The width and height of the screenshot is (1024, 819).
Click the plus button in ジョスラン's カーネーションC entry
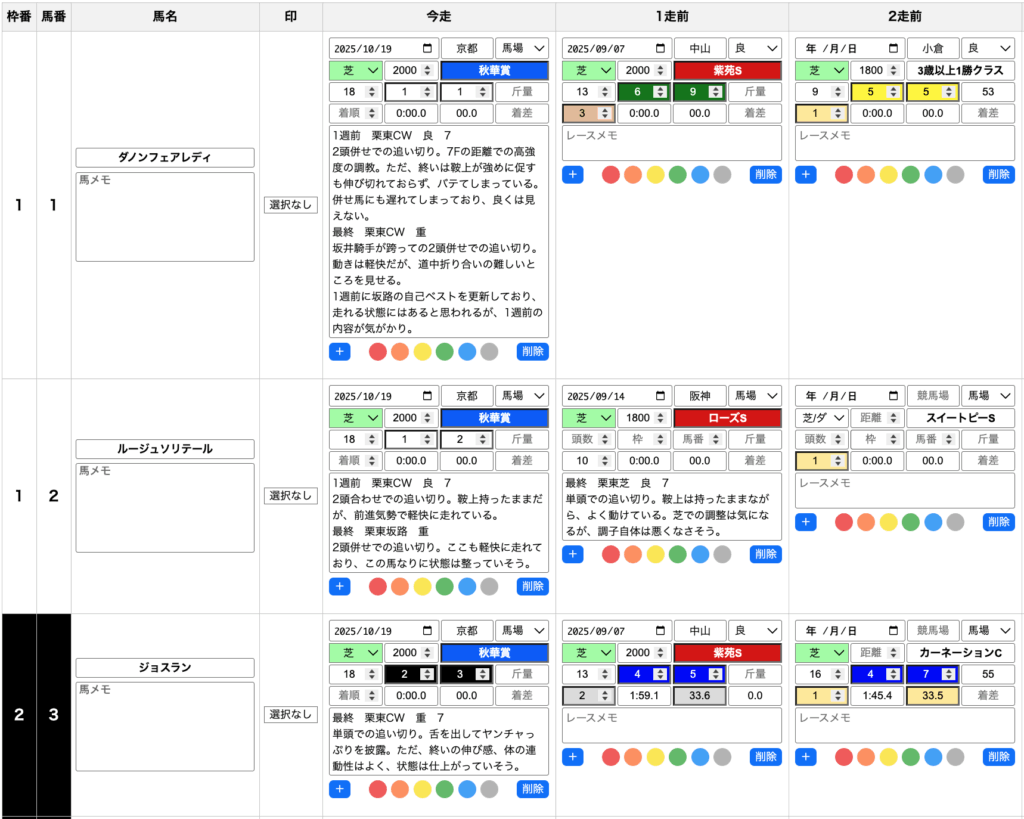click(805, 757)
